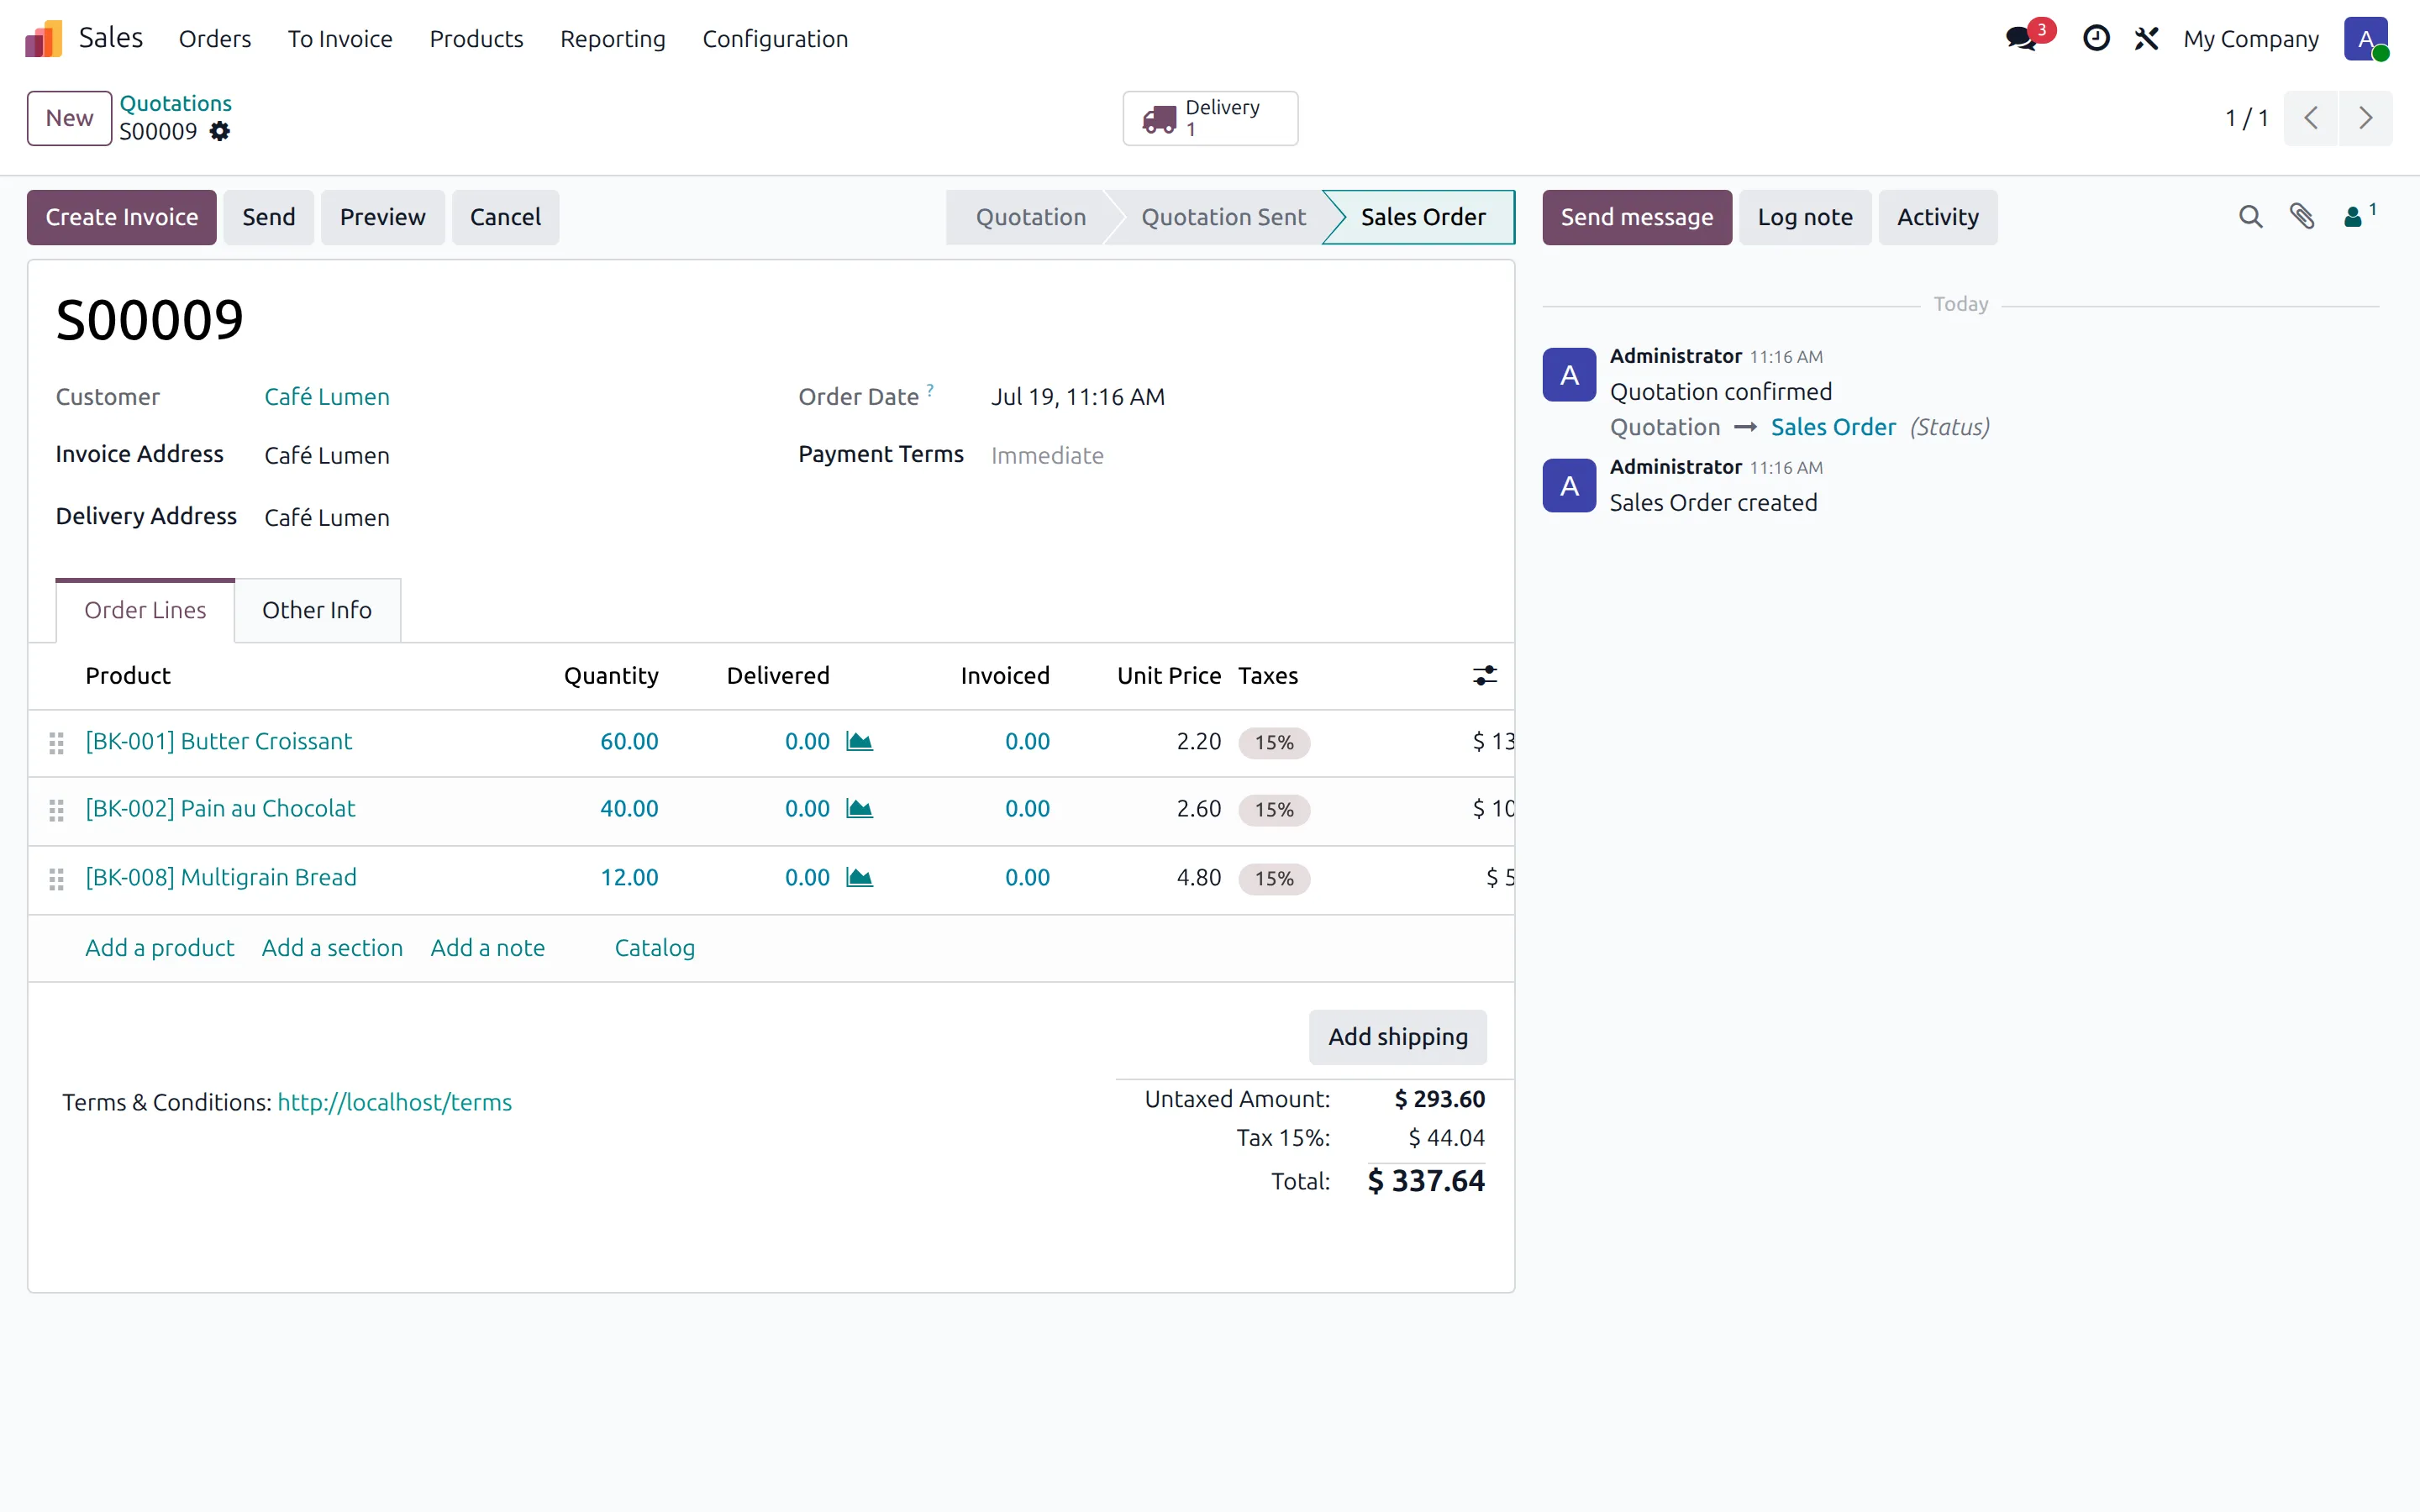Click the Payment Terms Immediate field

click(1047, 455)
